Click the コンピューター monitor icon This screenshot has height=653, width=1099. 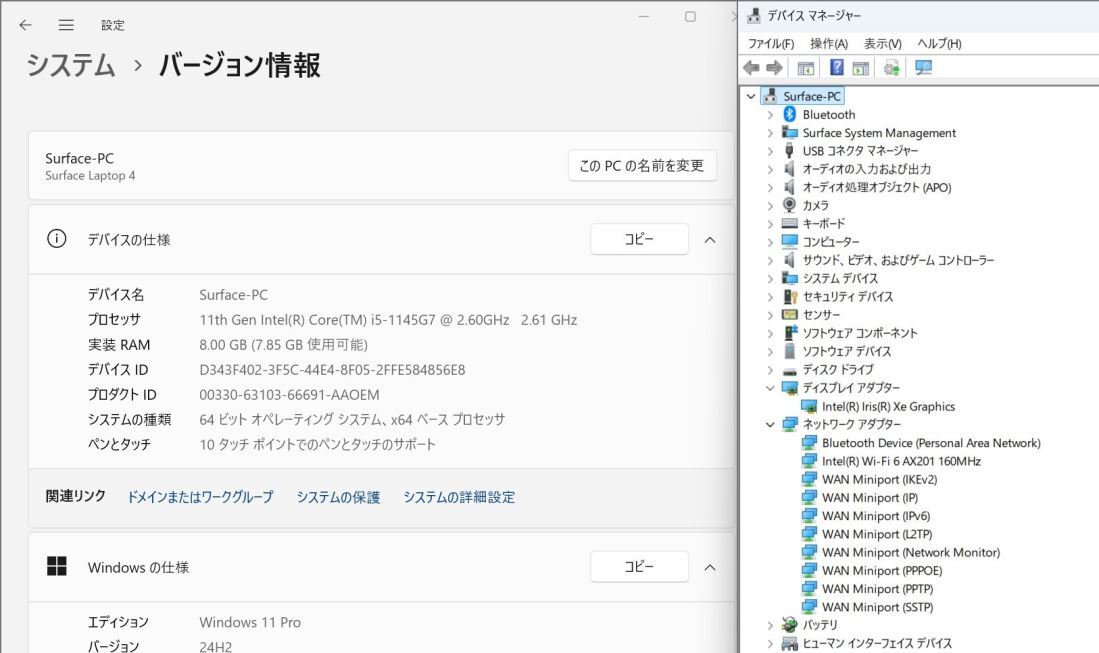[790, 242]
